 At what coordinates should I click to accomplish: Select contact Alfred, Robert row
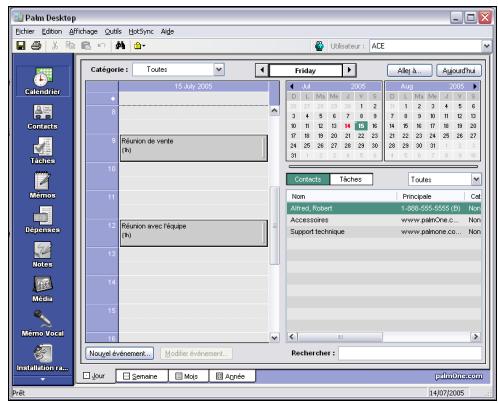(384, 208)
